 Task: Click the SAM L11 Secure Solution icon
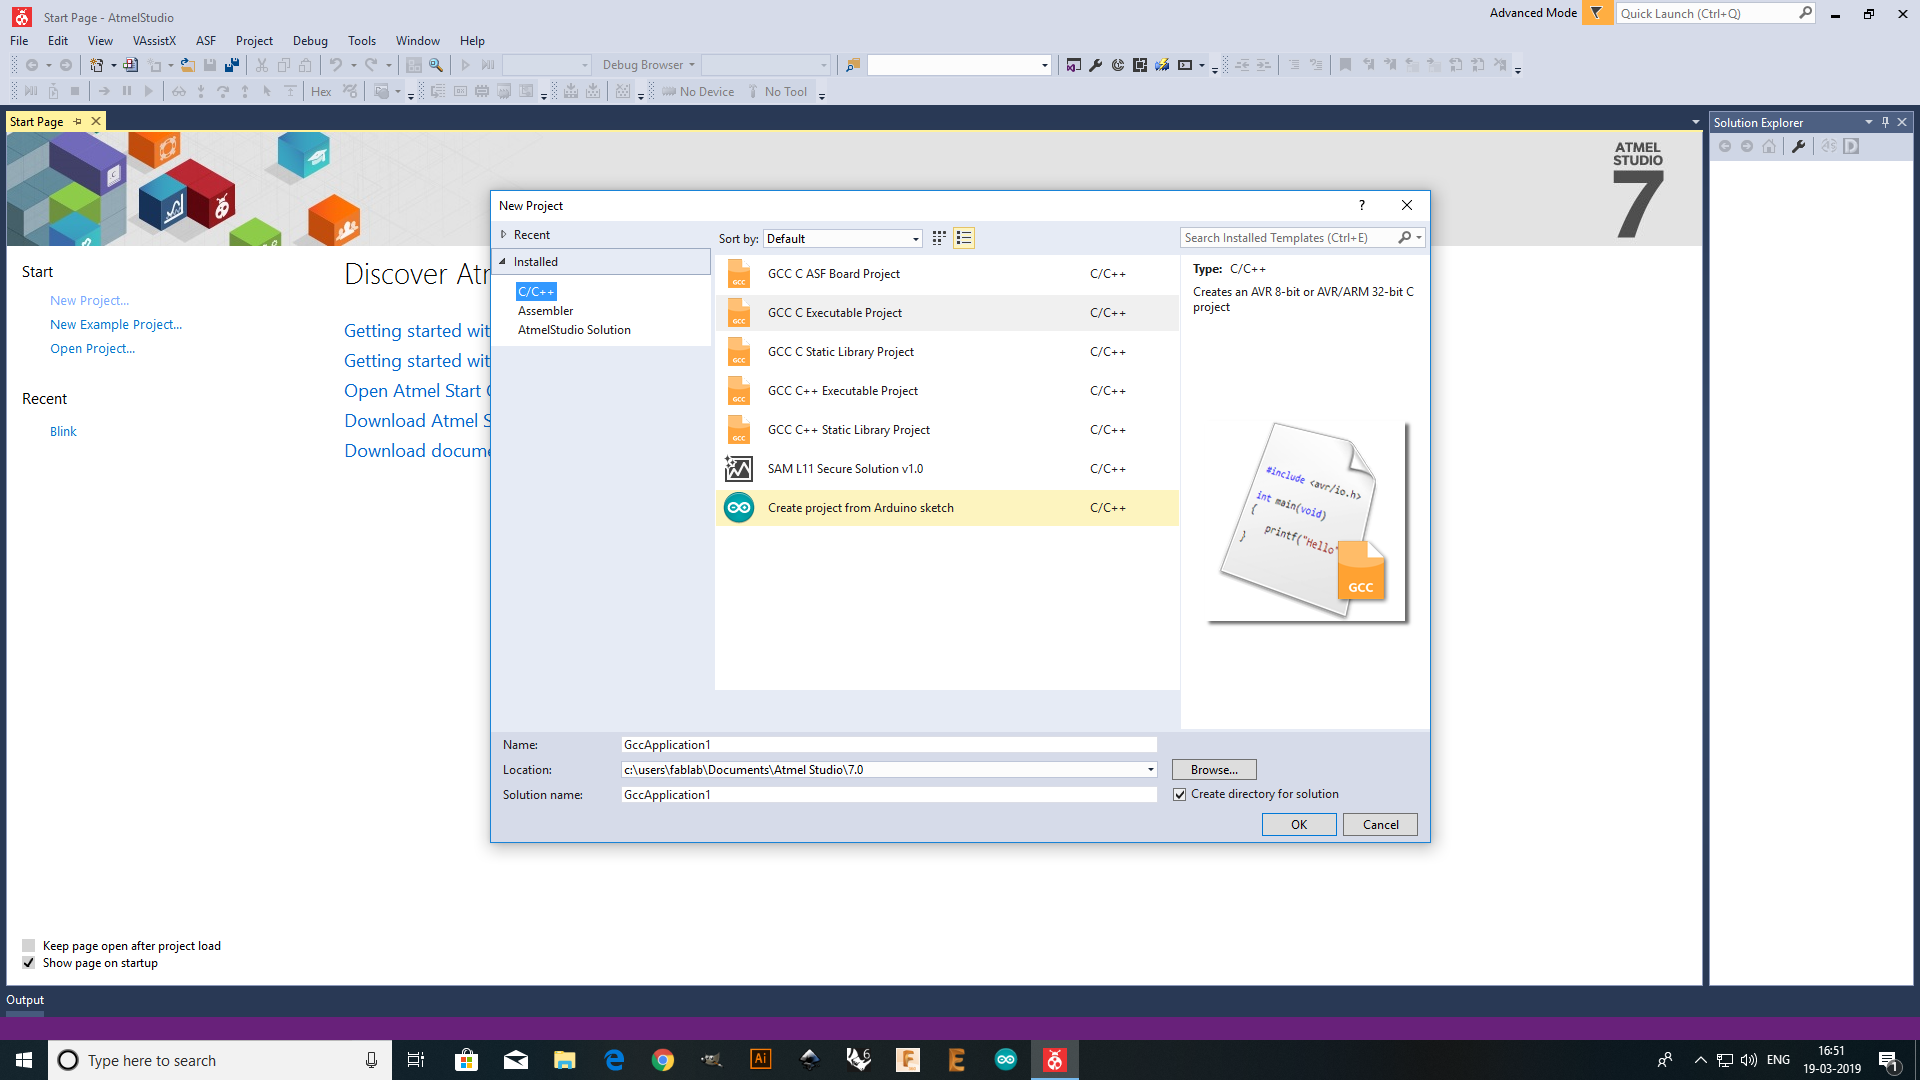[739, 469]
